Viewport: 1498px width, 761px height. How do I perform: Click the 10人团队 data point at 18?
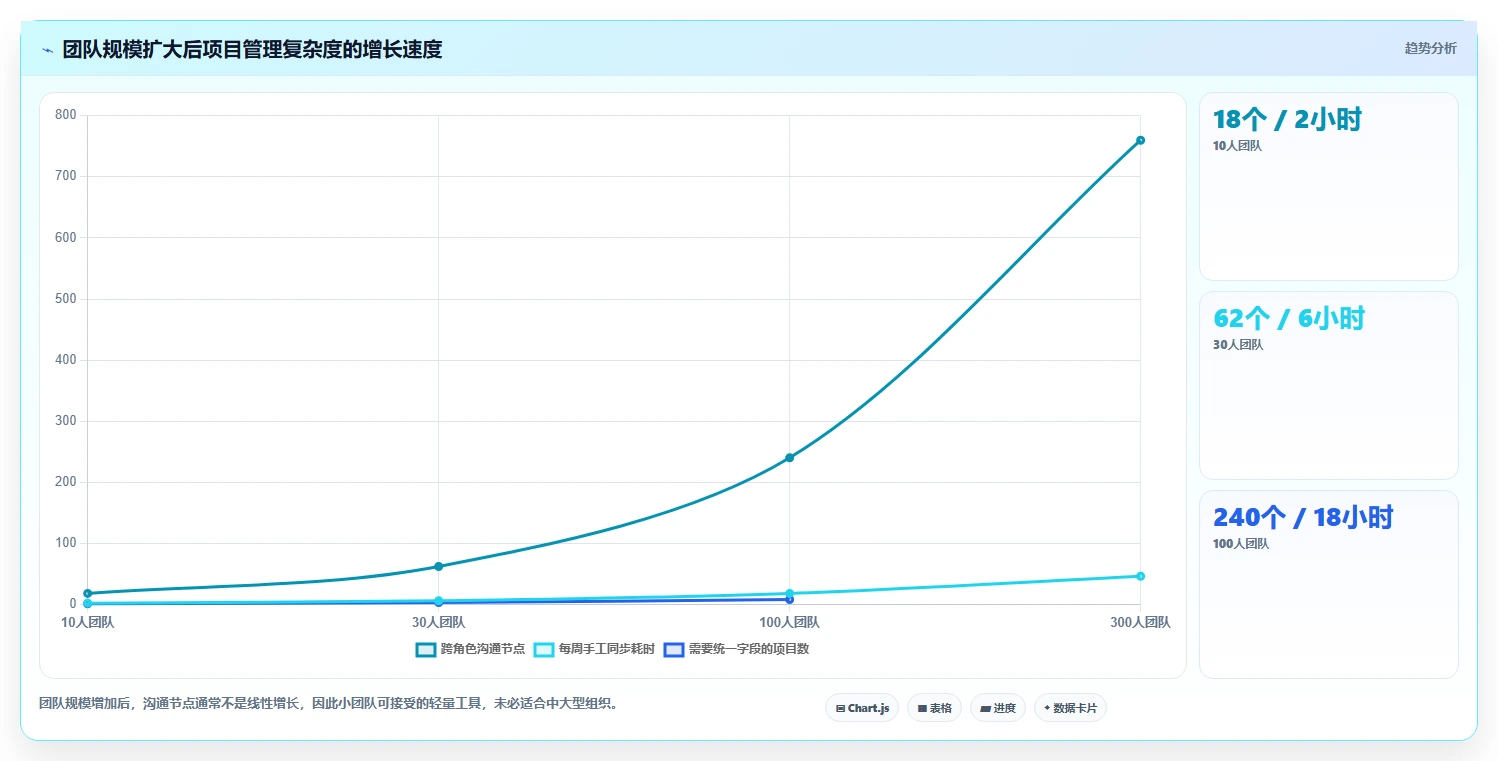[x=88, y=594]
